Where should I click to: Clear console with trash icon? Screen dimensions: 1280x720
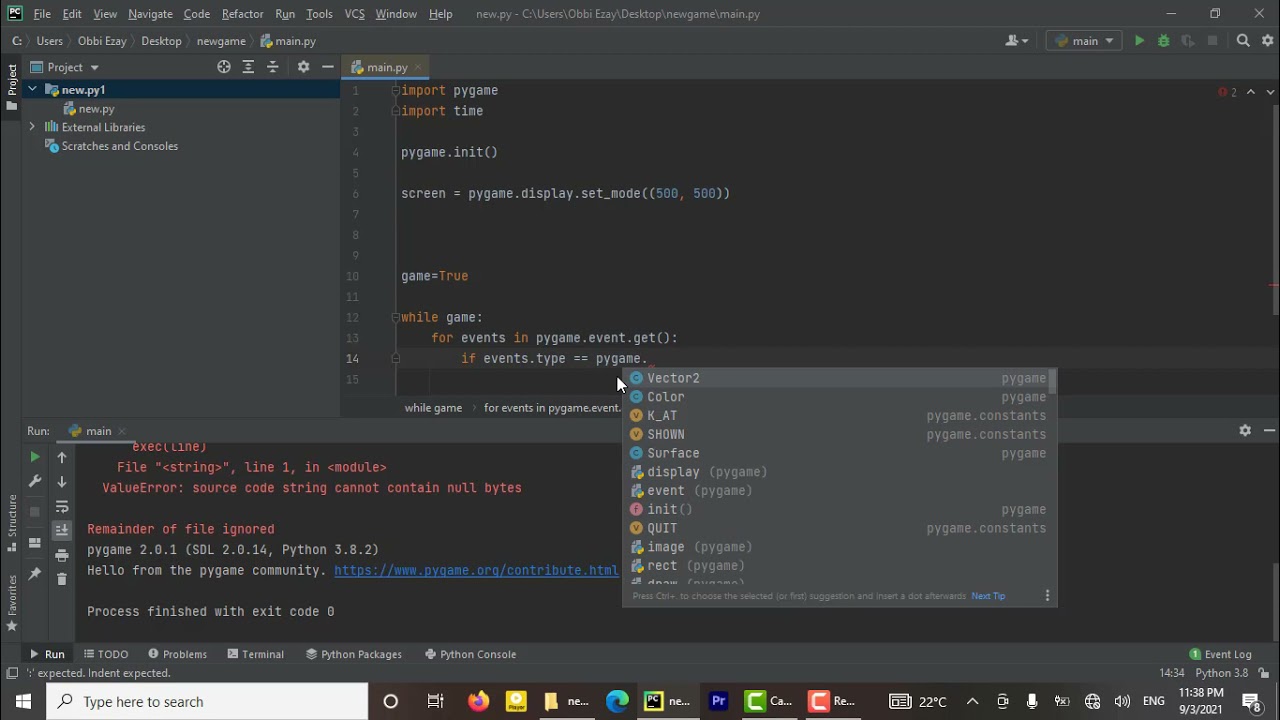coord(62,579)
